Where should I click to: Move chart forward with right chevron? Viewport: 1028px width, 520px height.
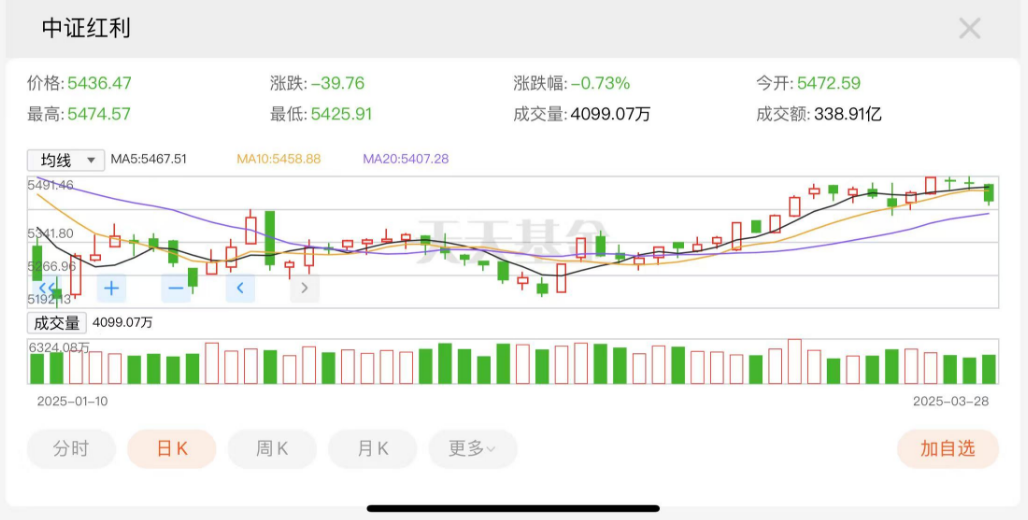(304, 288)
